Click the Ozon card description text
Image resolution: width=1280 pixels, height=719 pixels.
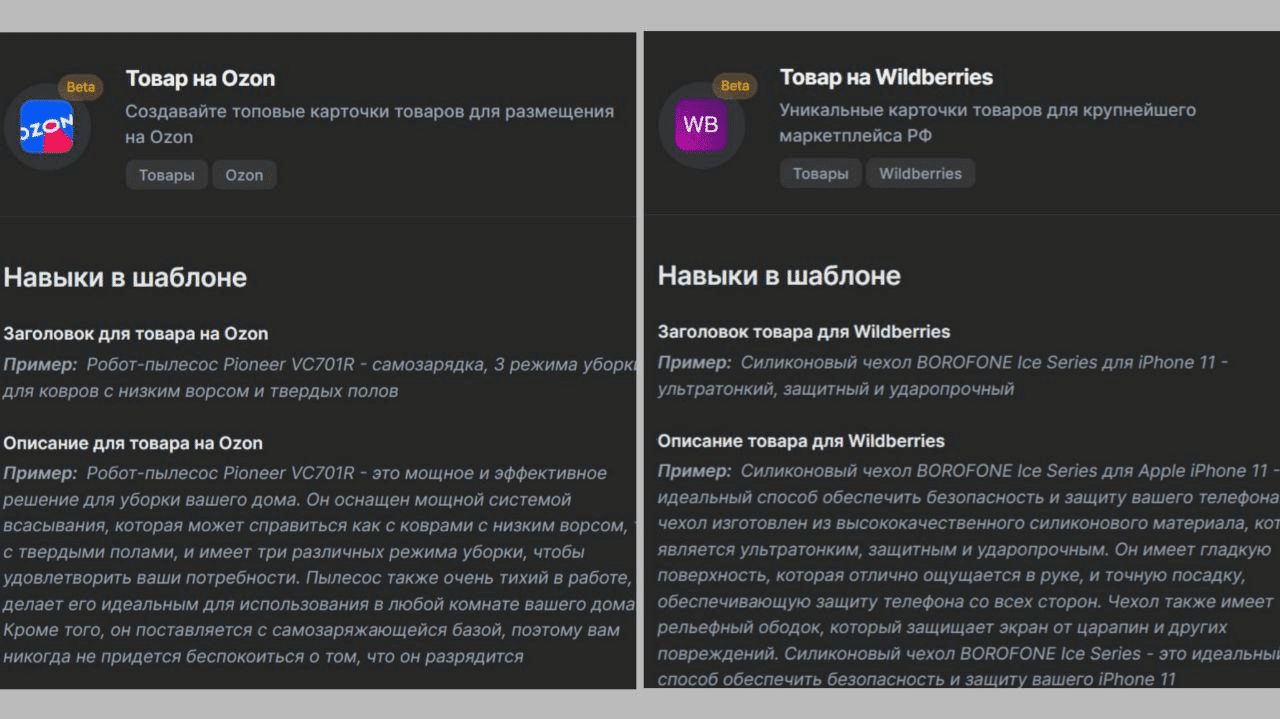coord(369,124)
